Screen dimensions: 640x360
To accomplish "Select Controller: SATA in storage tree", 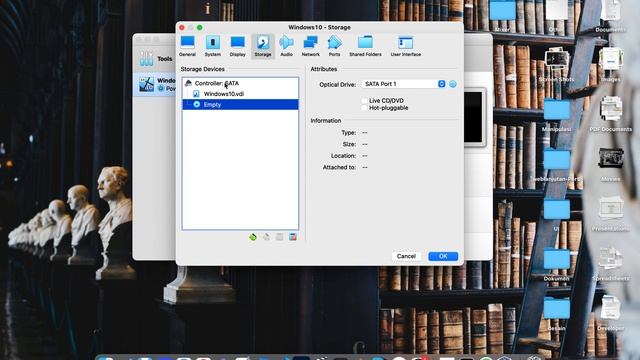I will (x=240, y=83).
